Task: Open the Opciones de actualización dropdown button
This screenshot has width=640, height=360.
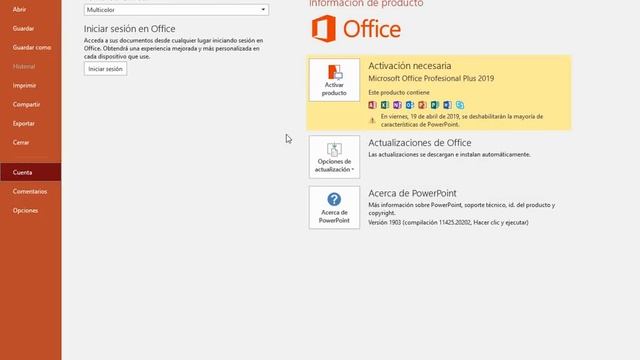Action: click(334, 157)
